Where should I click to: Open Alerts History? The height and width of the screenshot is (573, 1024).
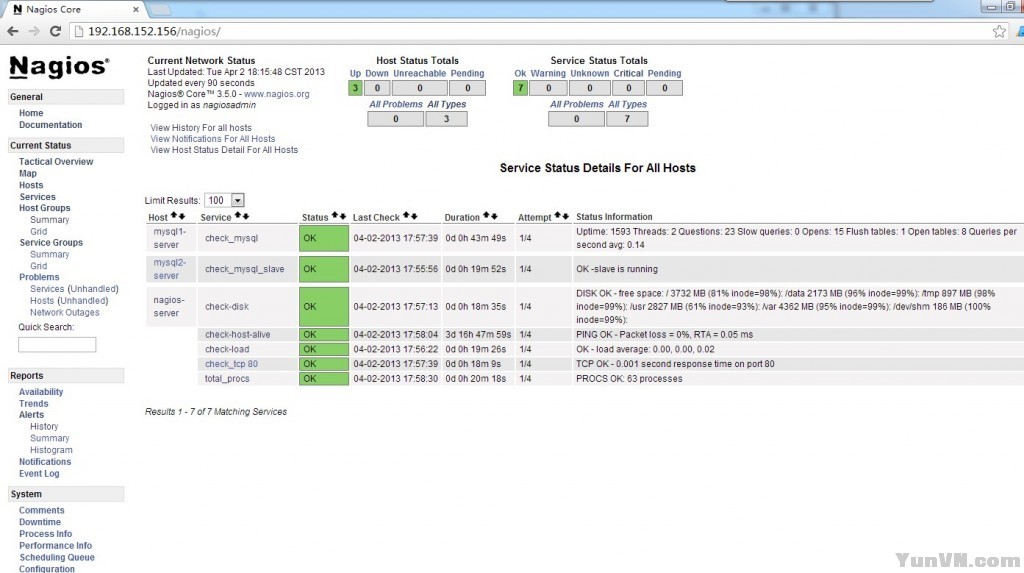pos(44,426)
